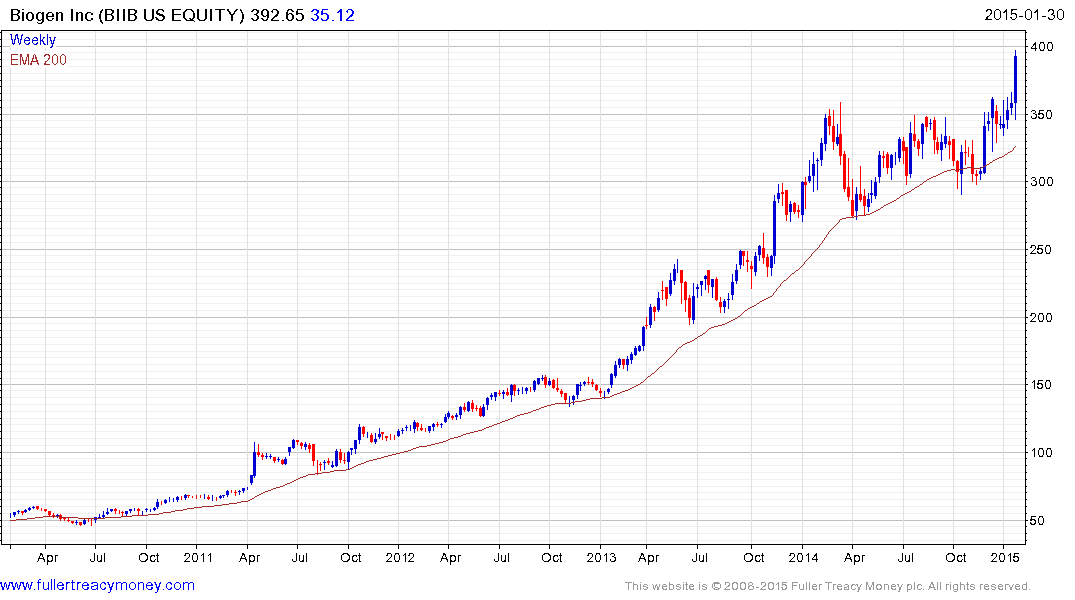Click the 100 price axis label
This screenshot has width=1075, height=600.
1042,453
